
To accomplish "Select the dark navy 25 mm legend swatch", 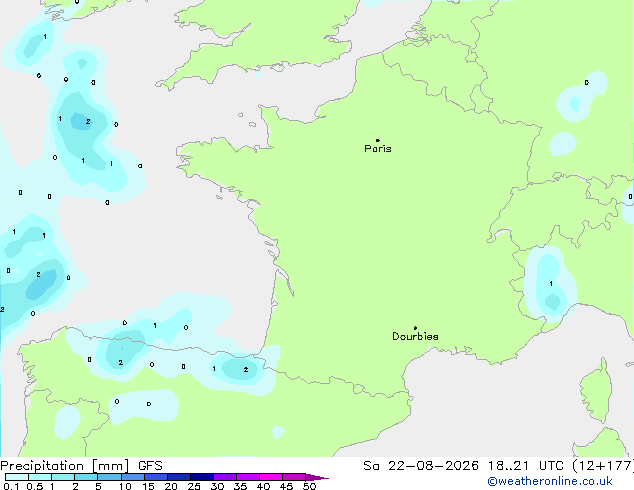I will coord(202,477).
